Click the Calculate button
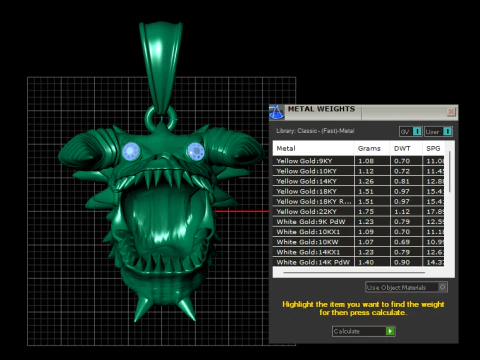 363,331
